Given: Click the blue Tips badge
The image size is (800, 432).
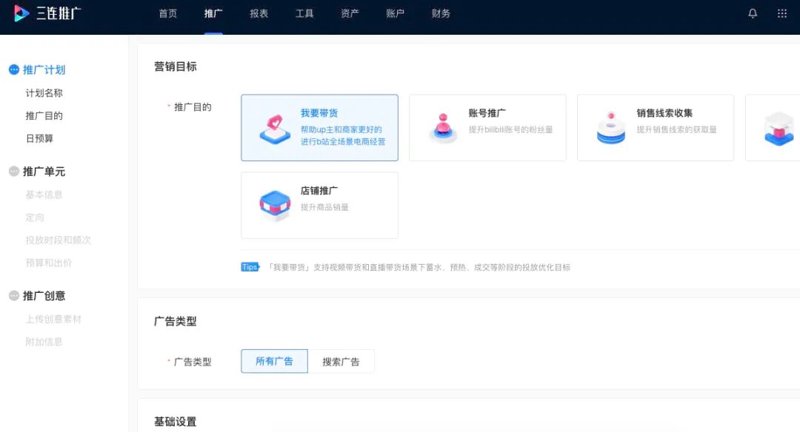Looking at the screenshot, I should point(249,267).
